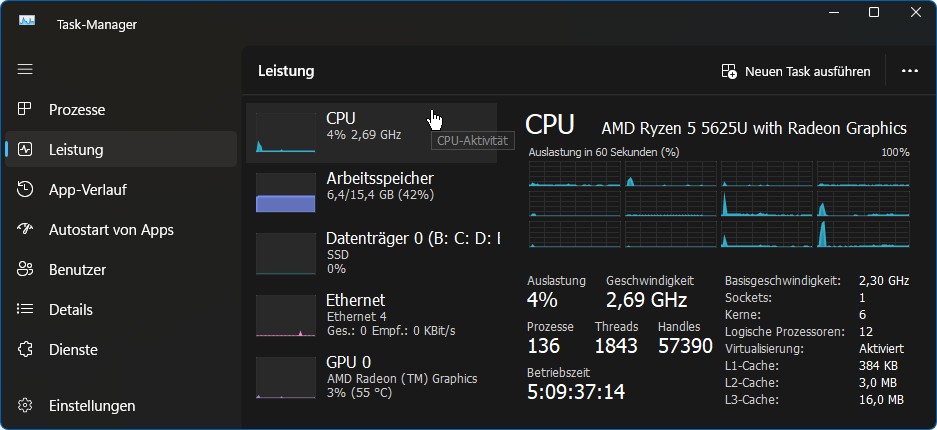Screen dimensions: 937x430
Task: Open the three-dot more options menu
Action: click(909, 71)
